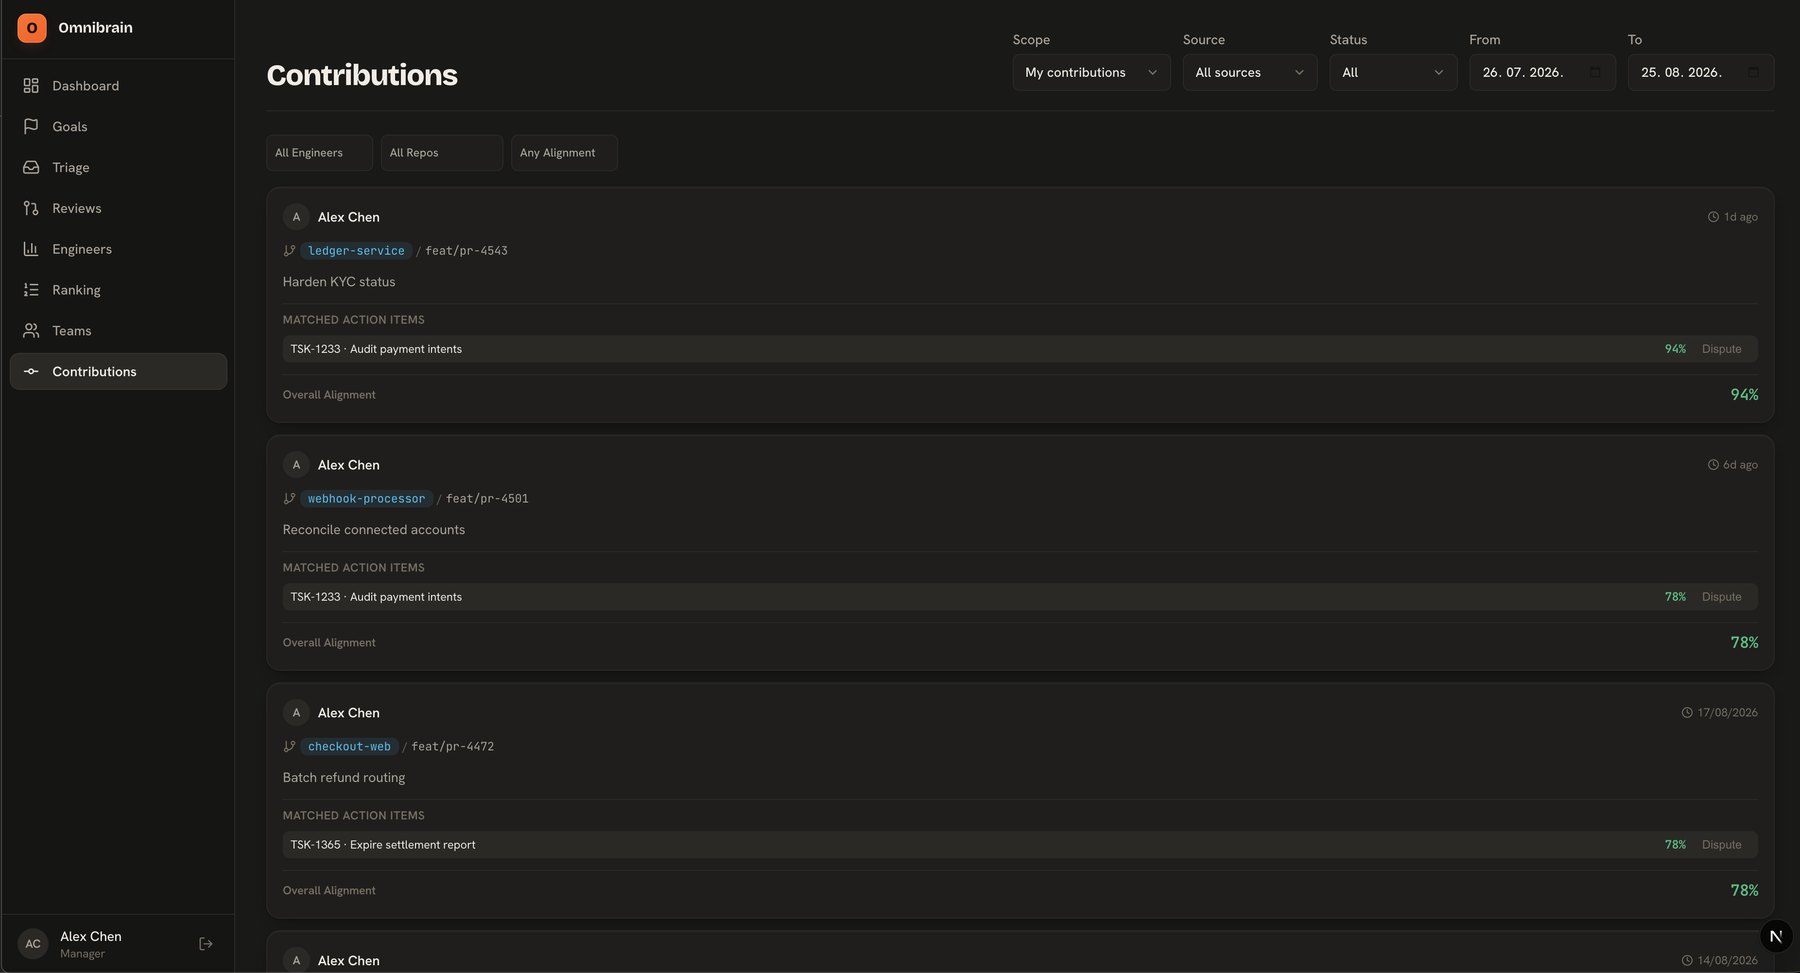The image size is (1800, 973).
Task: Select Contributions in the sidebar
Action: click(x=118, y=372)
